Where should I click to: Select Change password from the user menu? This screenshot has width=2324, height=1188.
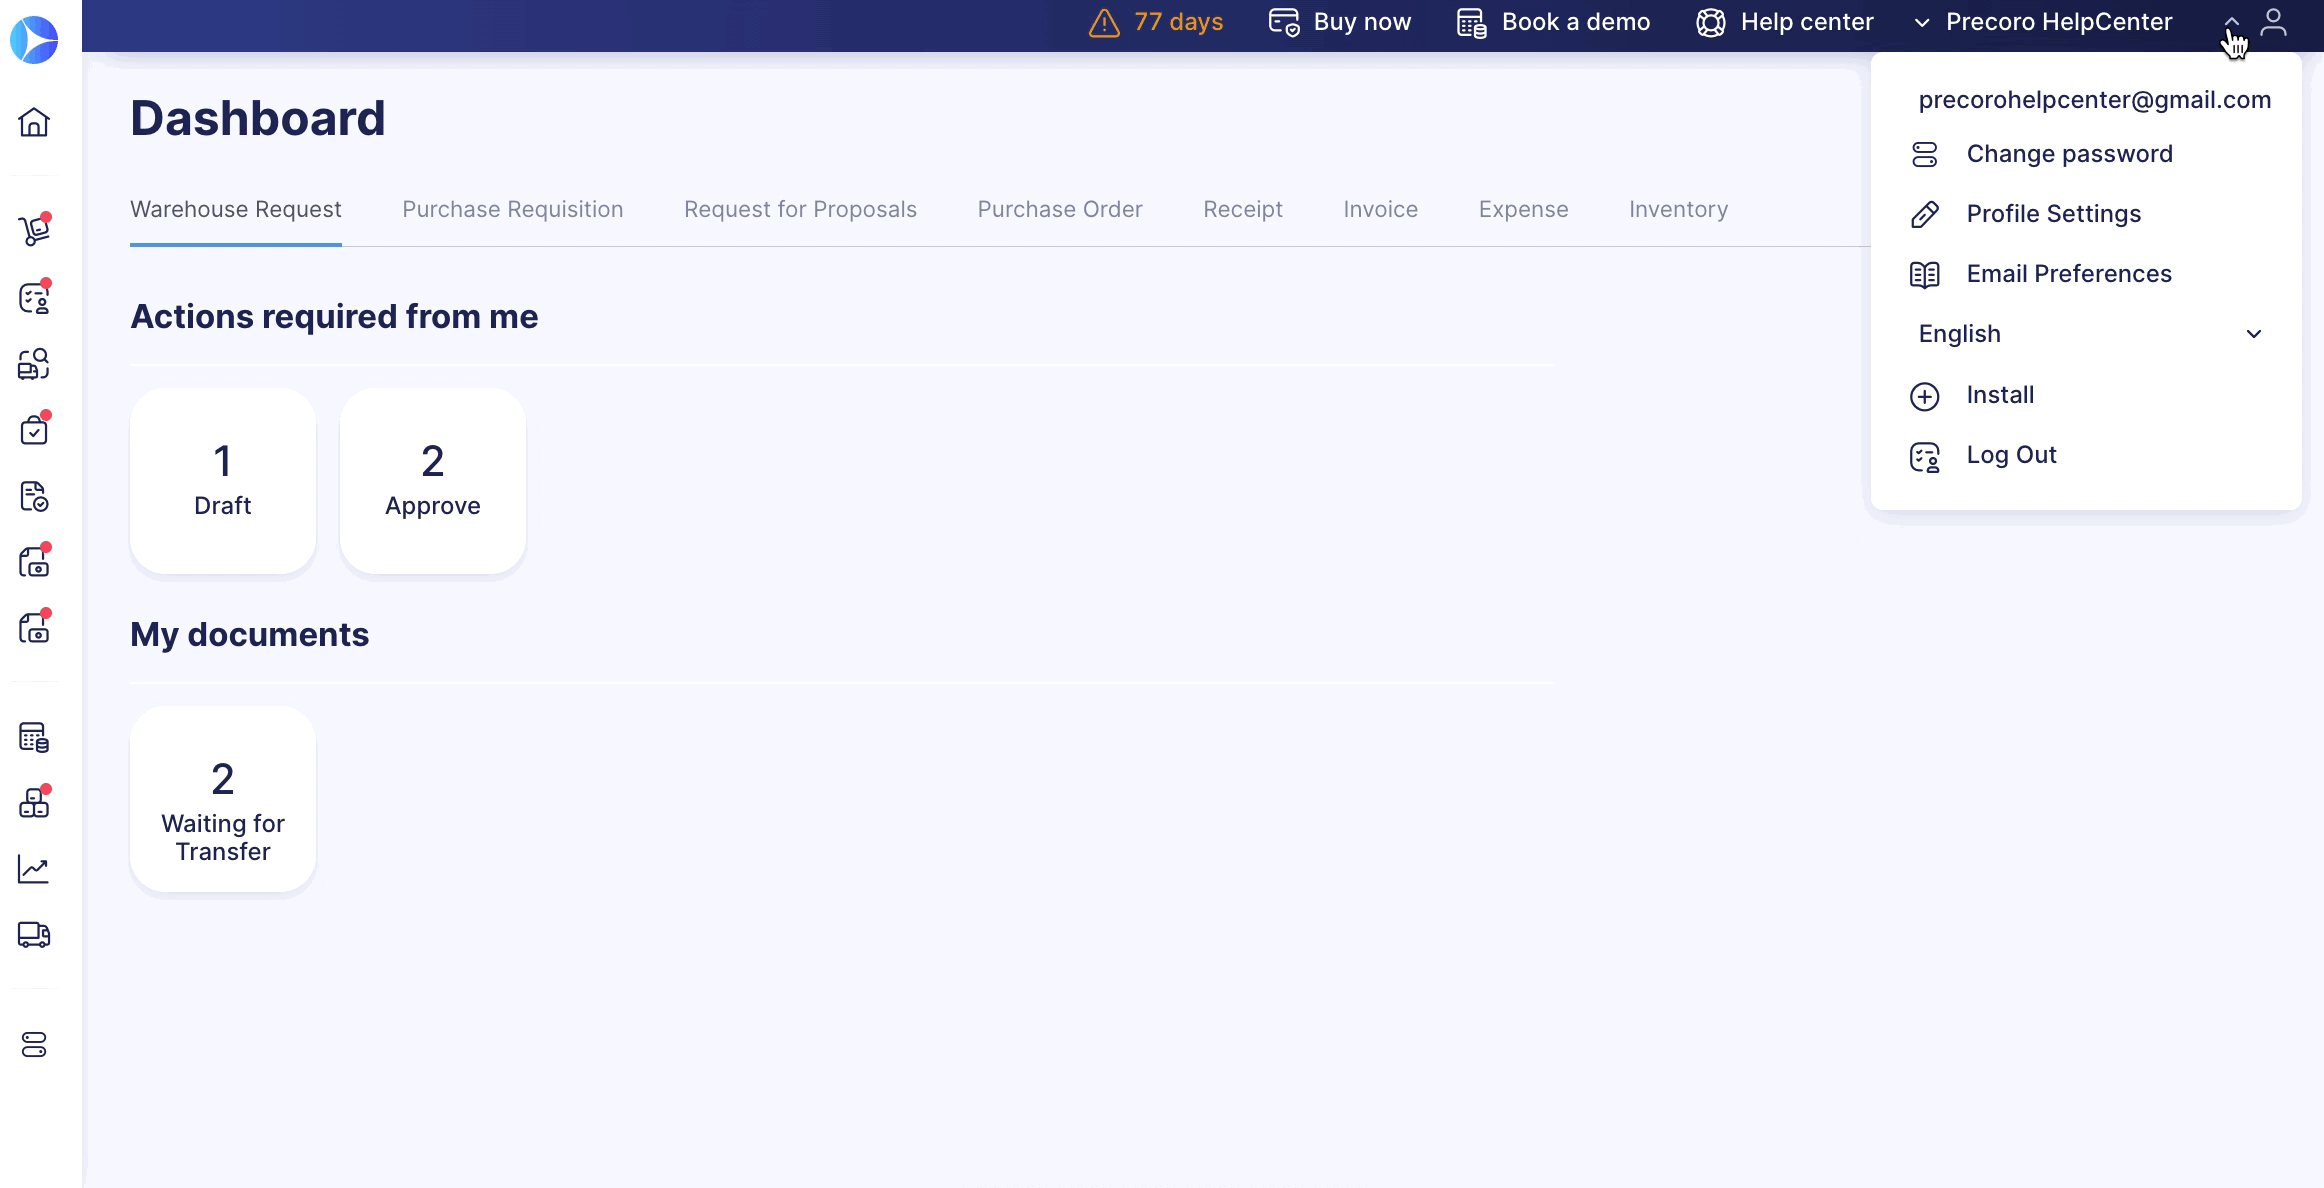[x=2070, y=154]
